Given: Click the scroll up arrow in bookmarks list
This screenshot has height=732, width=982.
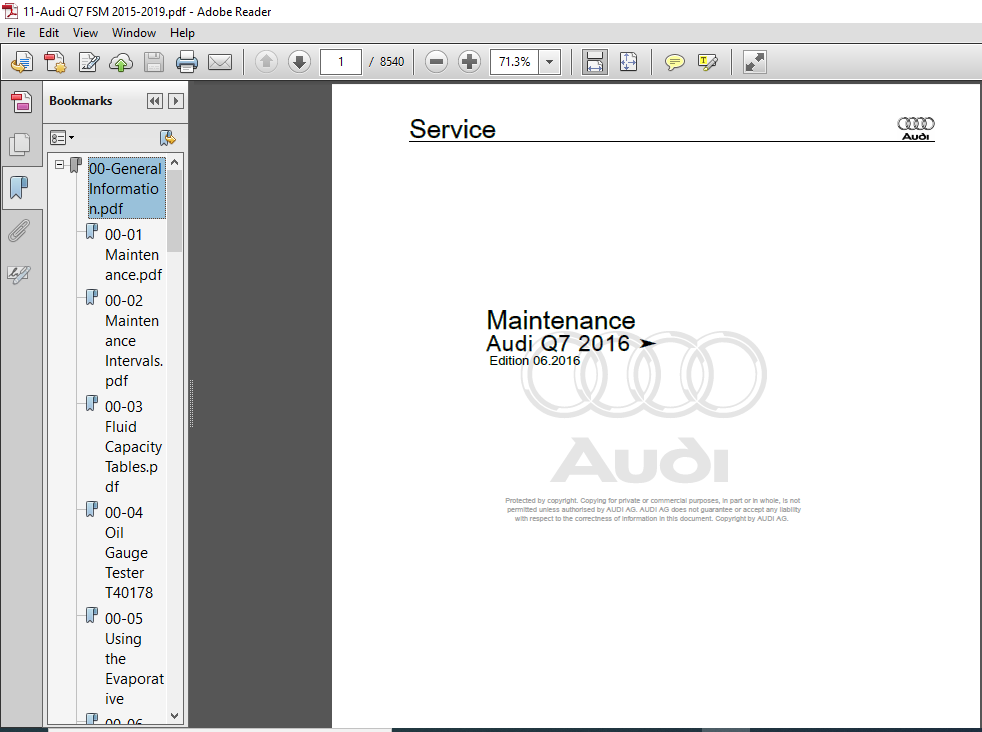Looking at the screenshot, I should [175, 163].
